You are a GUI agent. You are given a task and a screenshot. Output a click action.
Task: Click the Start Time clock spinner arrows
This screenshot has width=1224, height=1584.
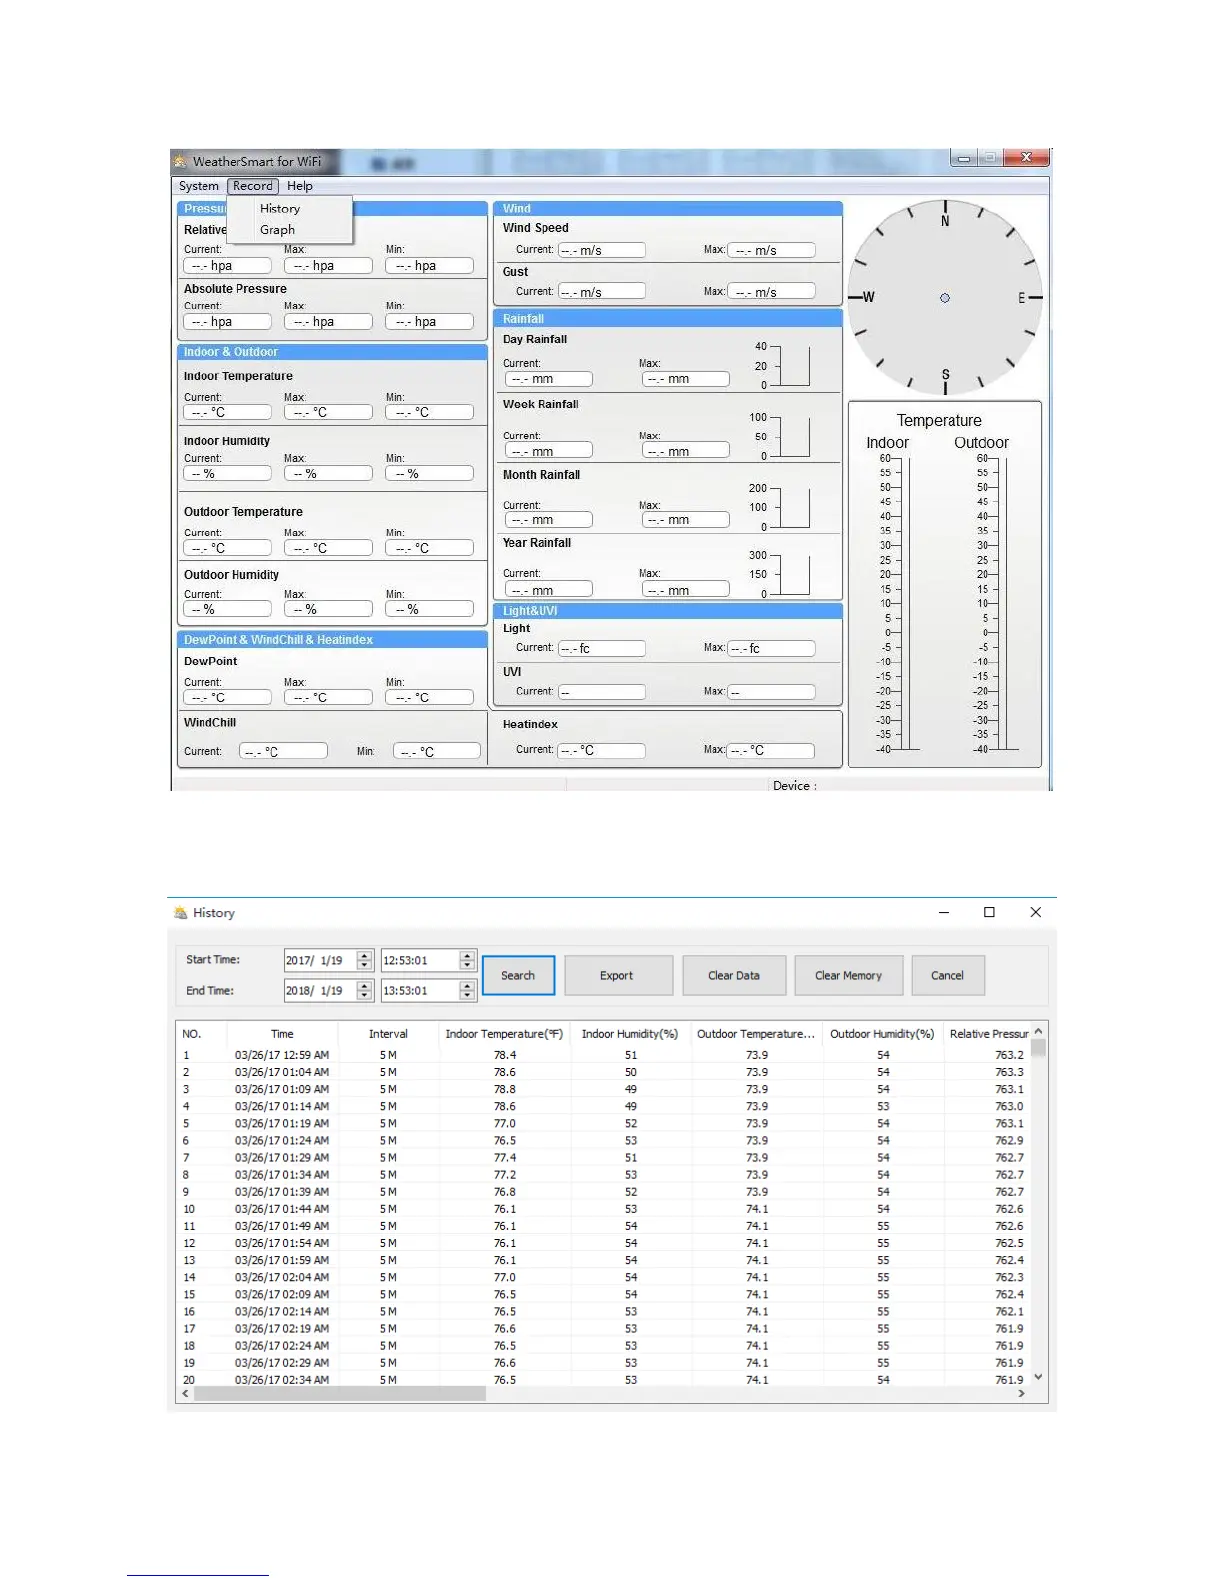click(467, 960)
